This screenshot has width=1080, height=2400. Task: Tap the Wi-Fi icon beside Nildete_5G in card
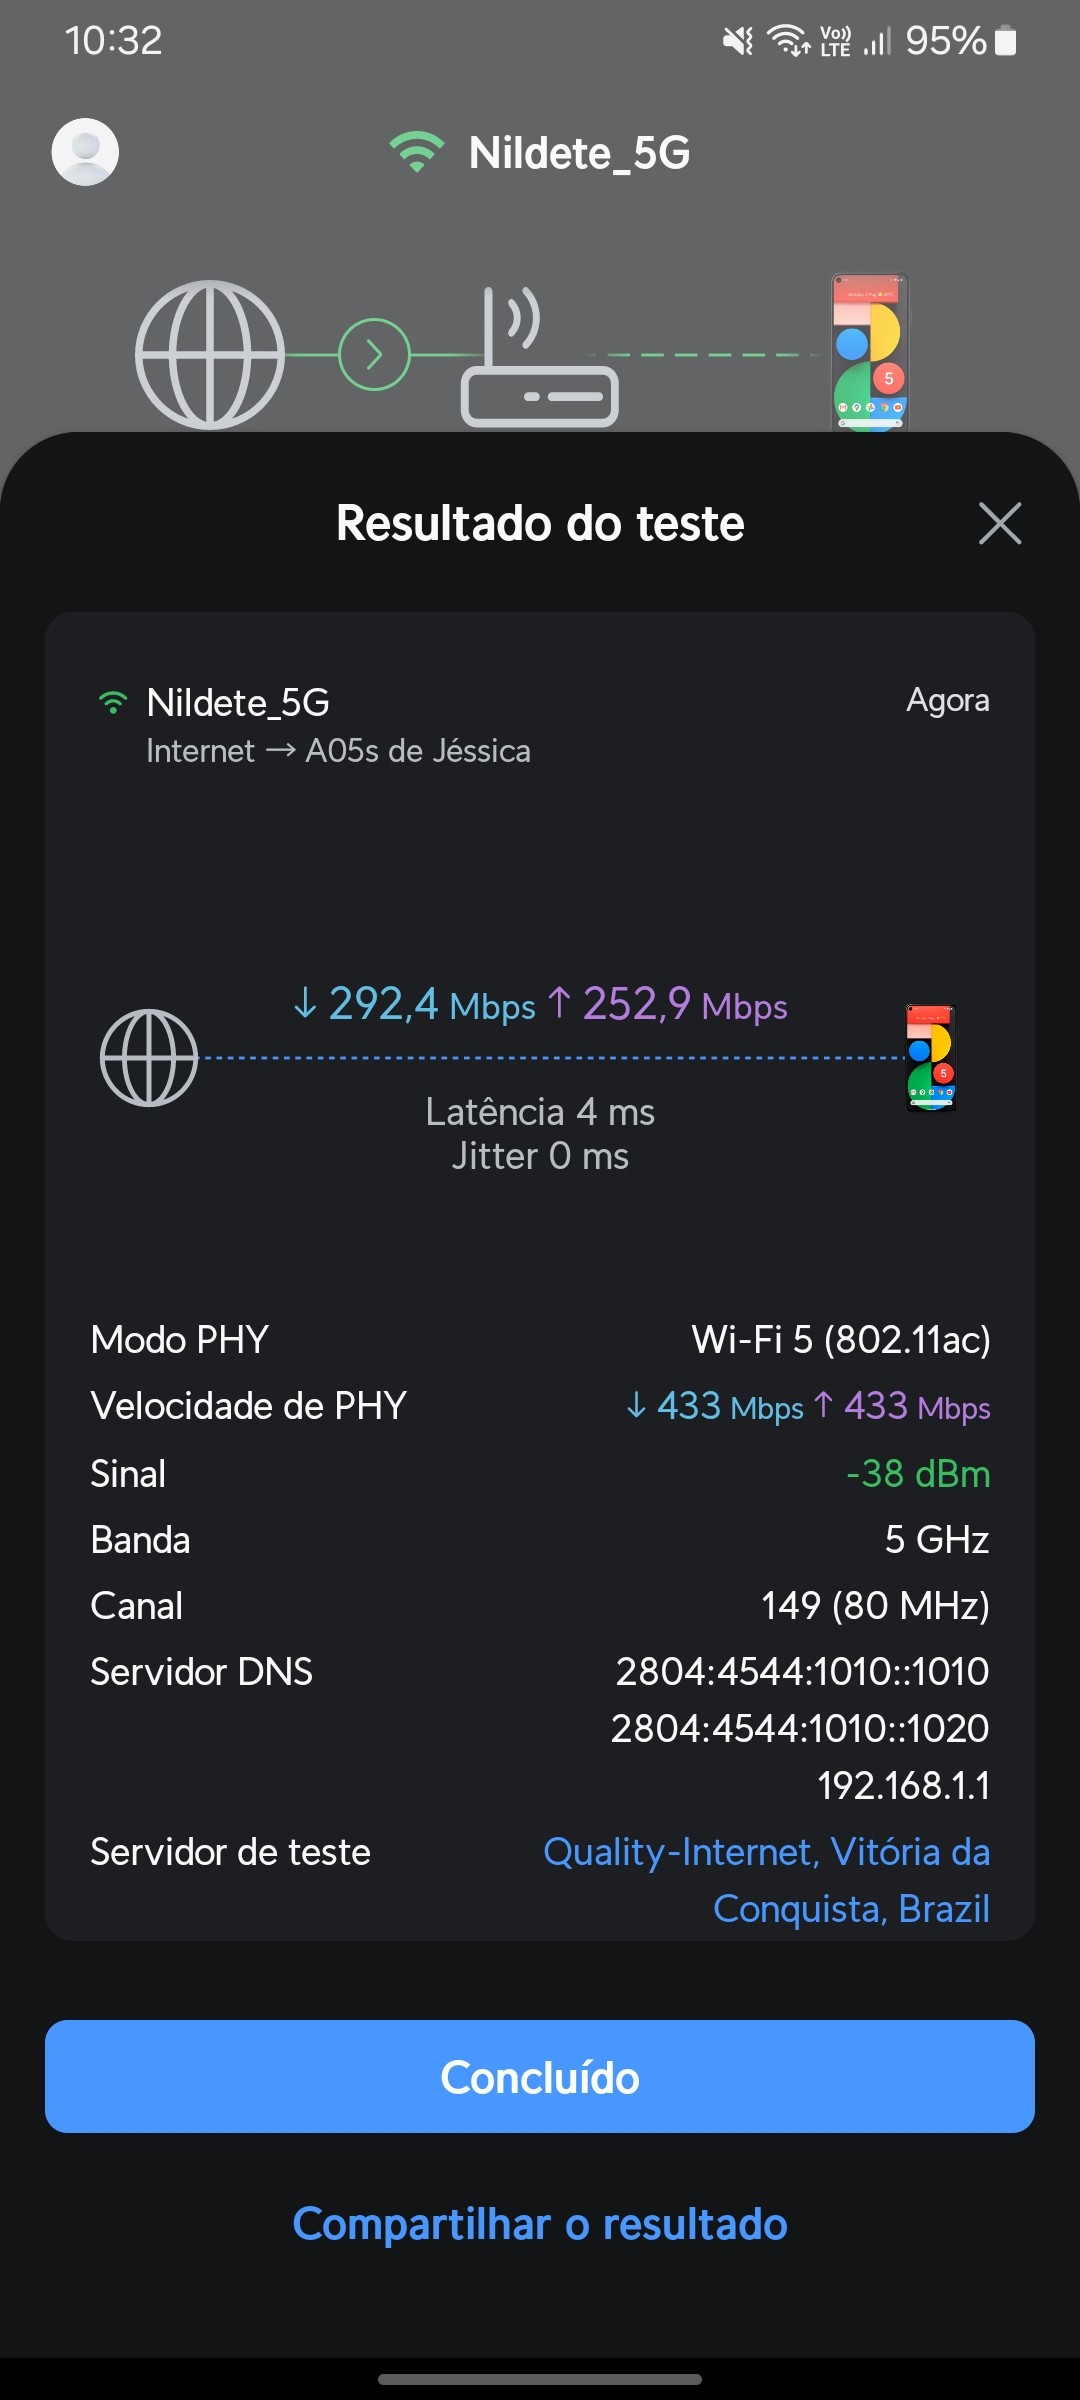coord(113,703)
